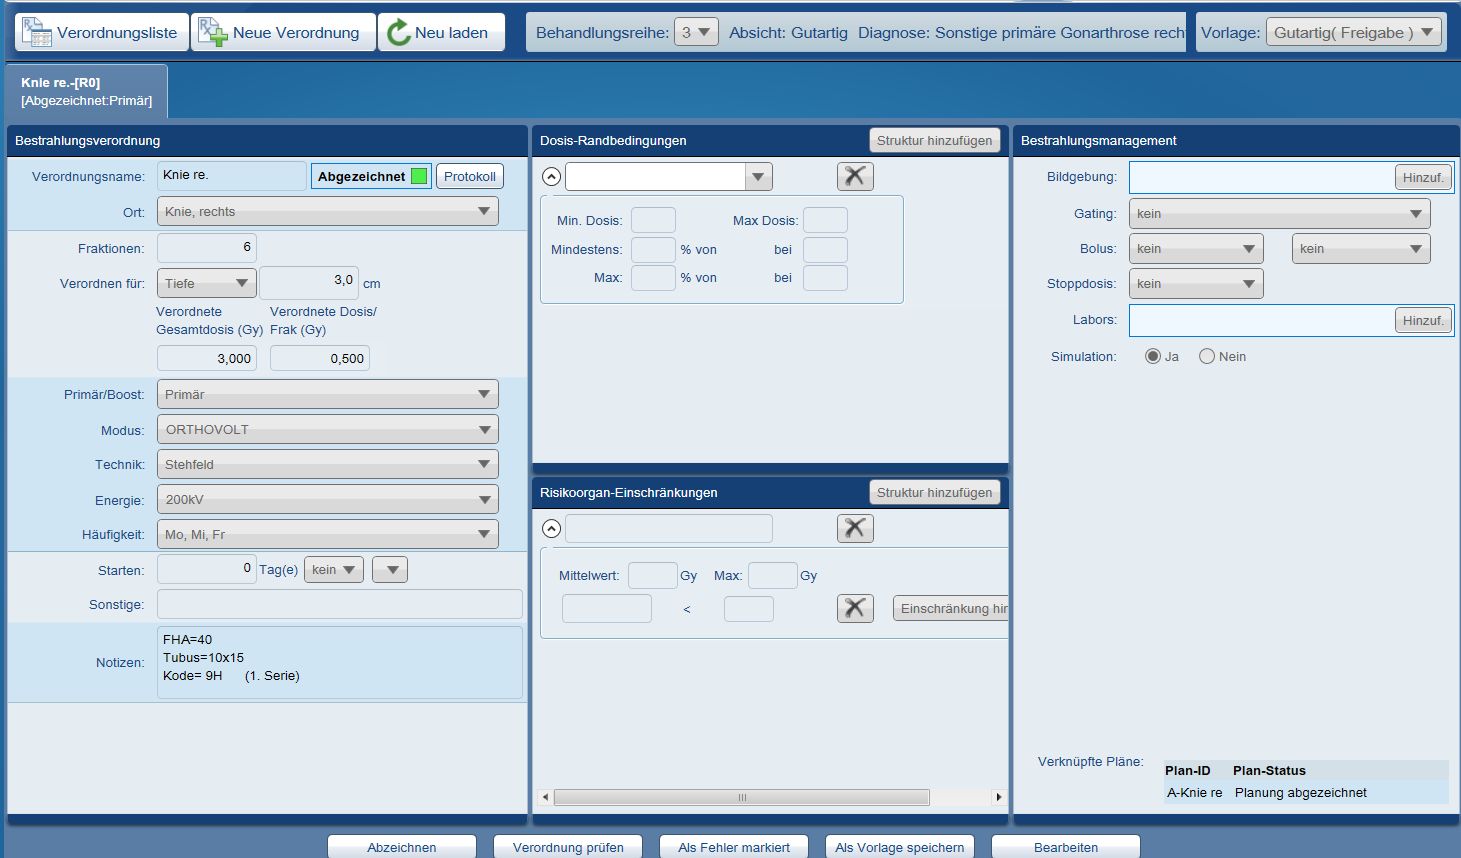Delete the Dosis-Randbedingungen structure with X icon
1461x858 pixels.
tap(855, 177)
